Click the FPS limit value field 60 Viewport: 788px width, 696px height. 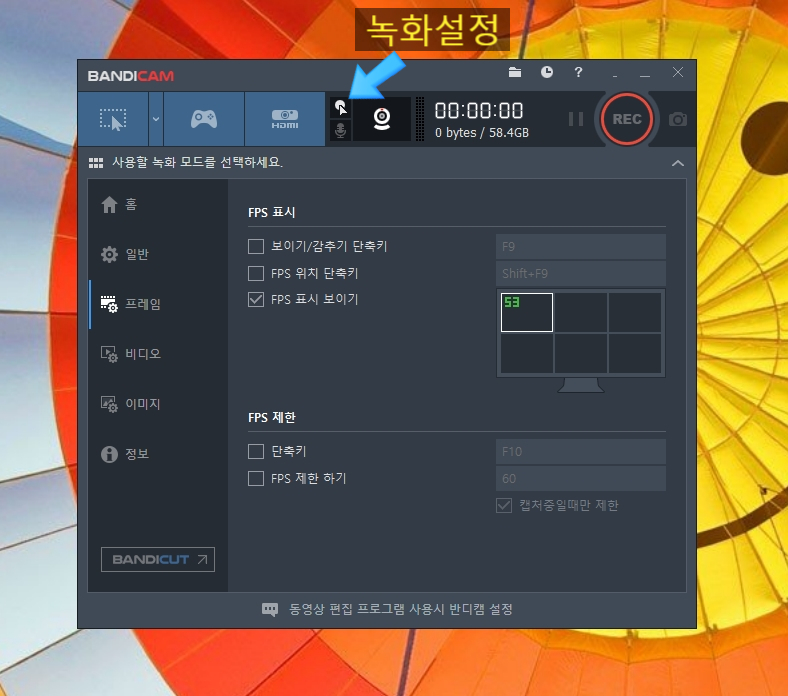(581, 478)
